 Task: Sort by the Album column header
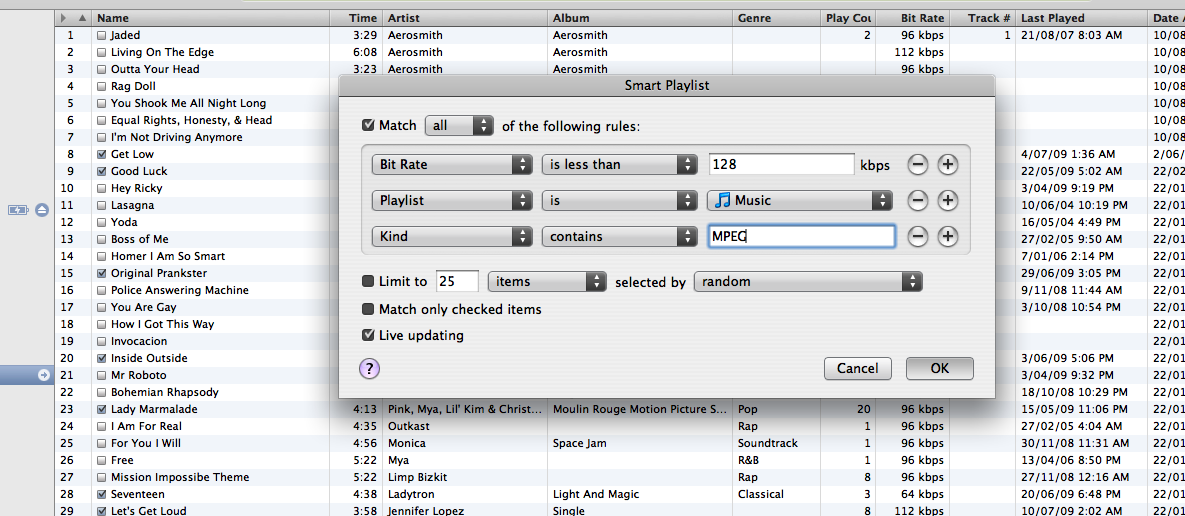click(x=640, y=18)
